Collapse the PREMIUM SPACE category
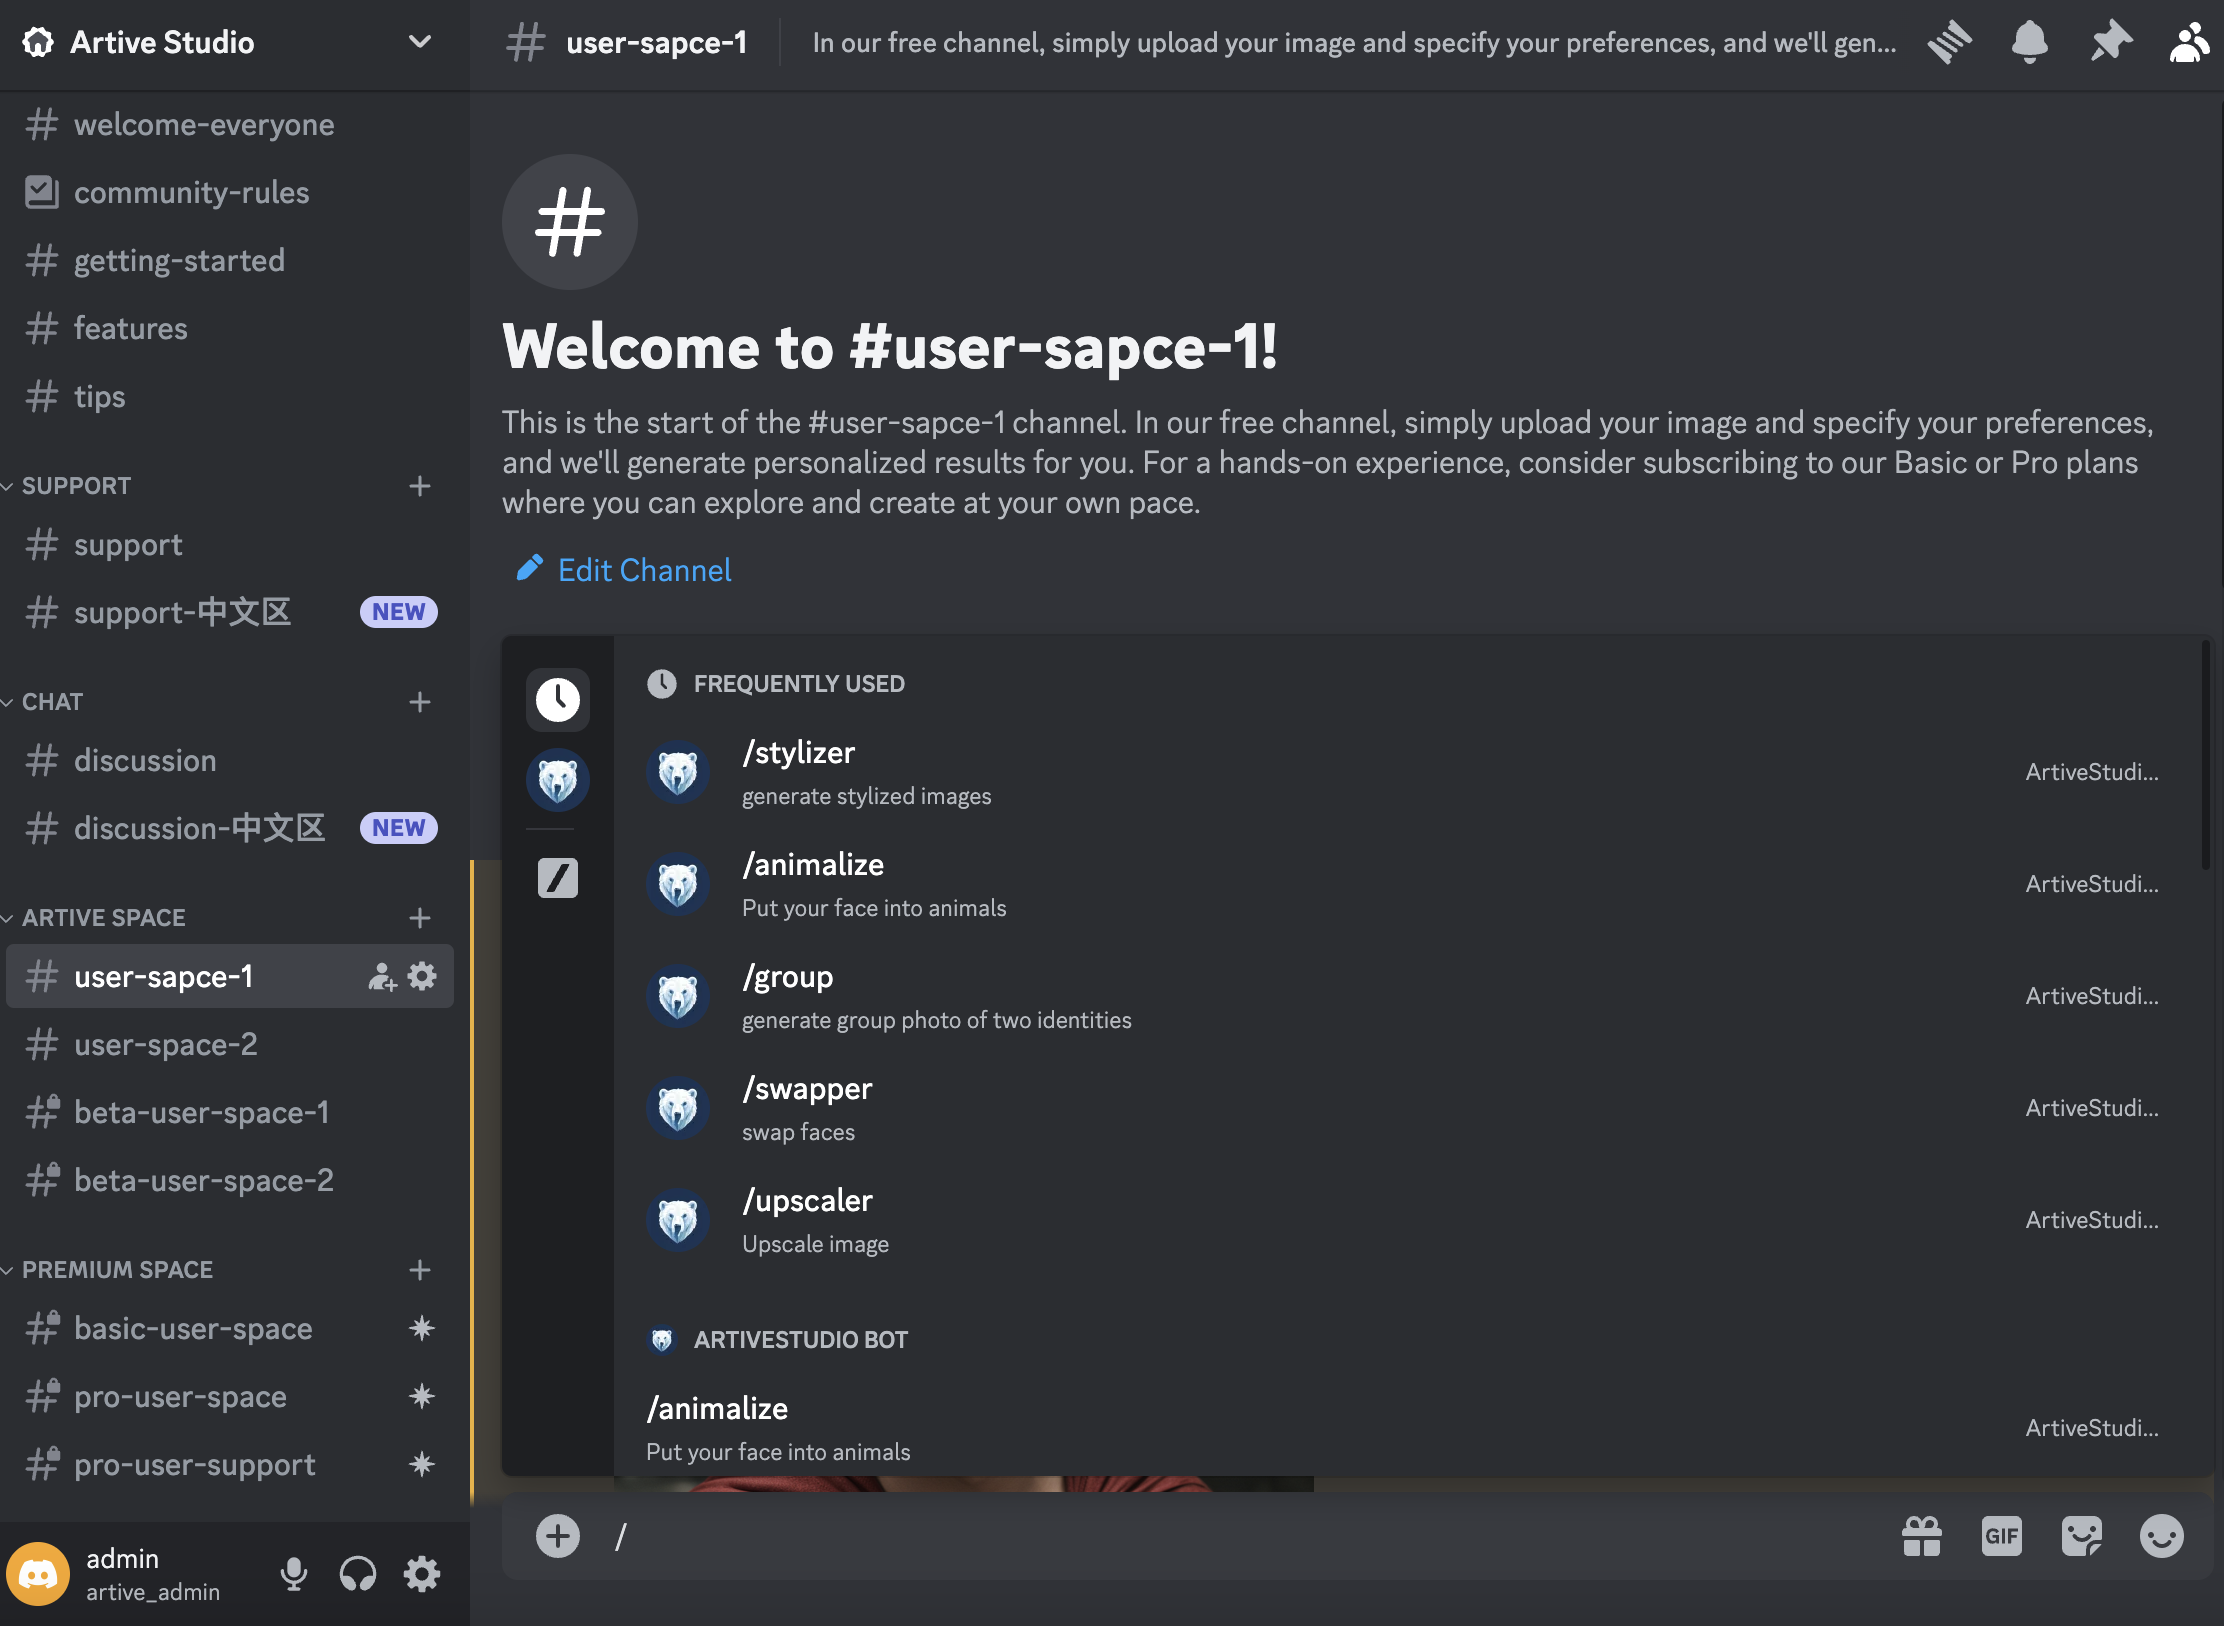2224x1626 pixels. pyautogui.click(x=117, y=1270)
